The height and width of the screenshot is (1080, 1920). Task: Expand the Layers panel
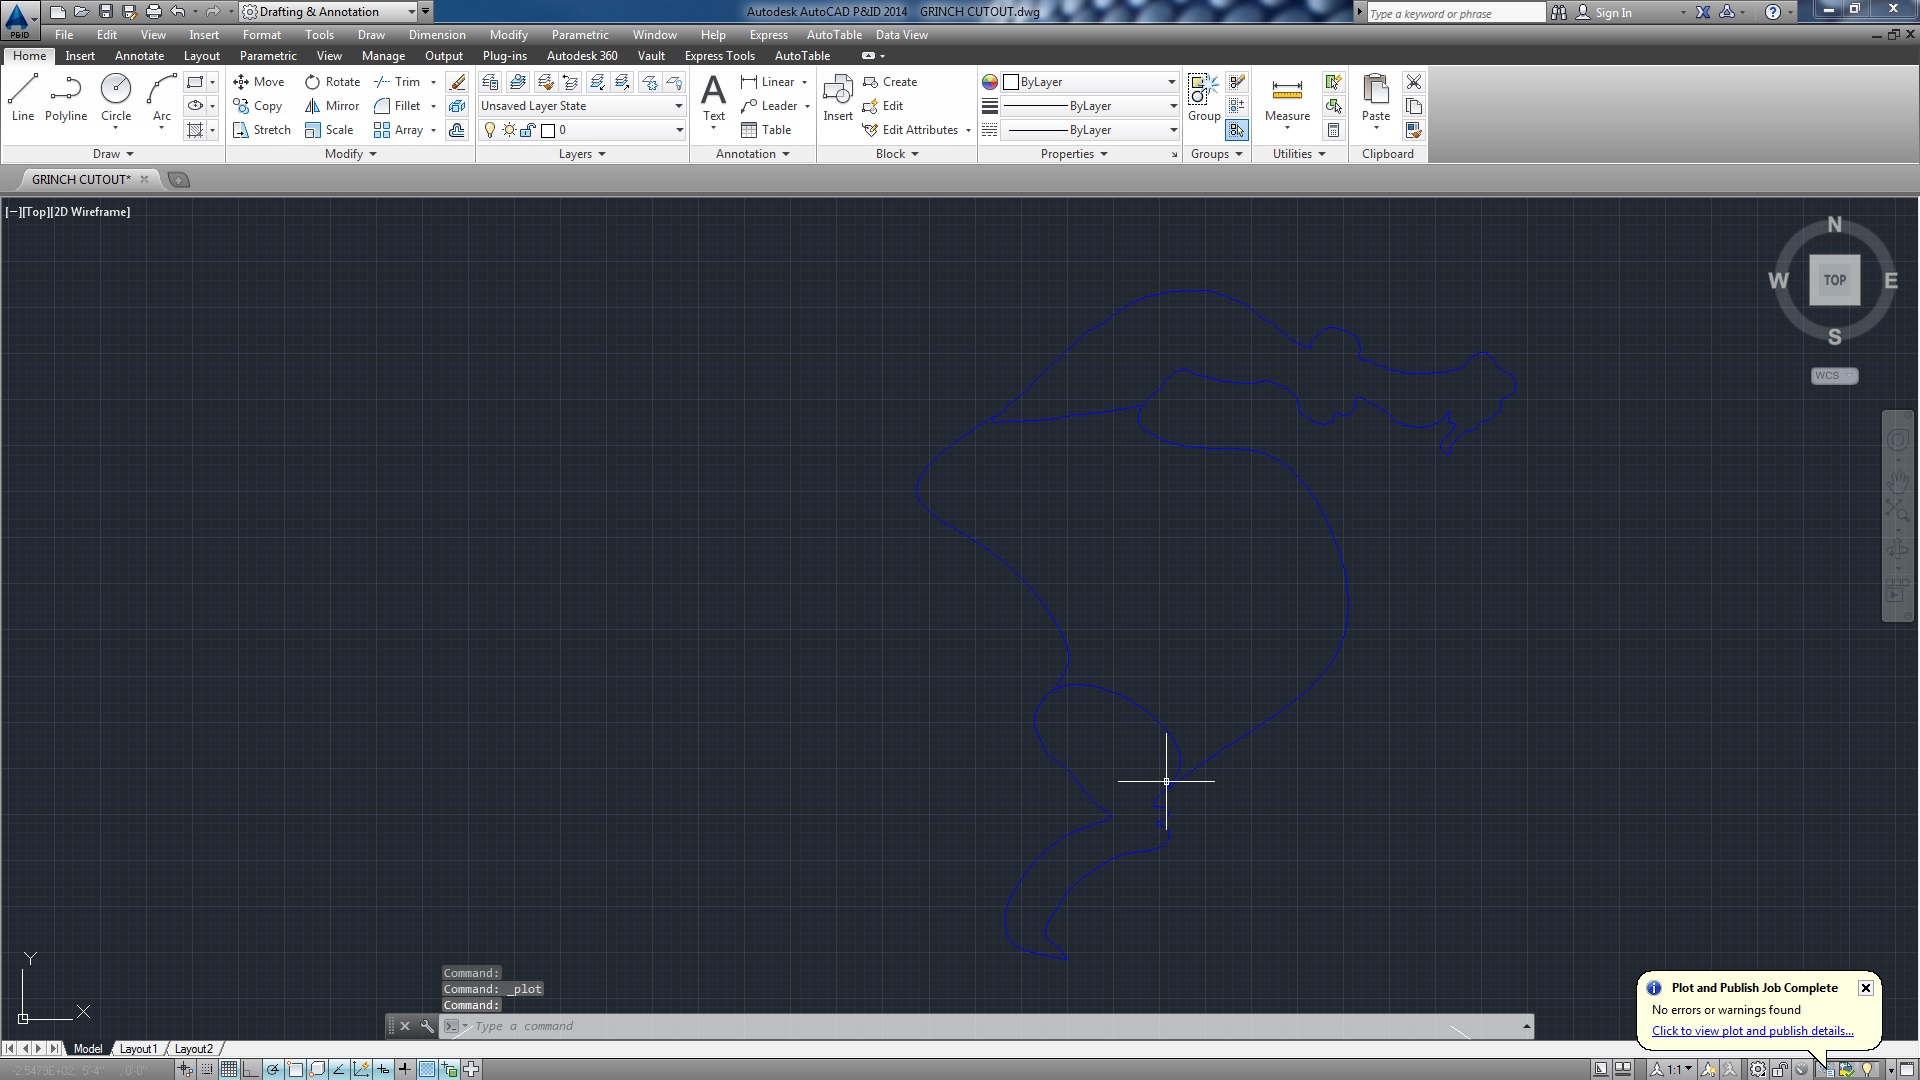[x=582, y=154]
